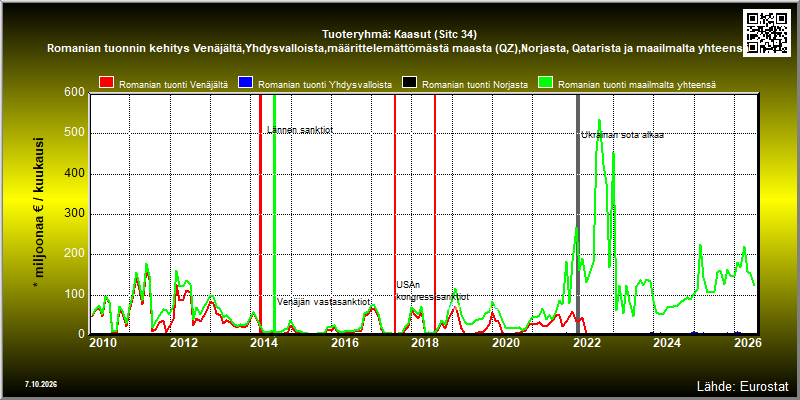Image resolution: width=800 pixels, height=400 pixels.
Task: Click the y-axis label 'miljoonaa € / kuukausi'
Action: click(39, 214)
